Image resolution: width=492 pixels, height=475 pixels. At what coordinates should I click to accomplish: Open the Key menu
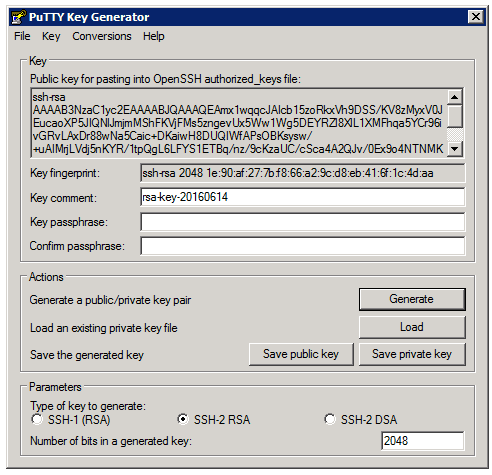[51, 36]
